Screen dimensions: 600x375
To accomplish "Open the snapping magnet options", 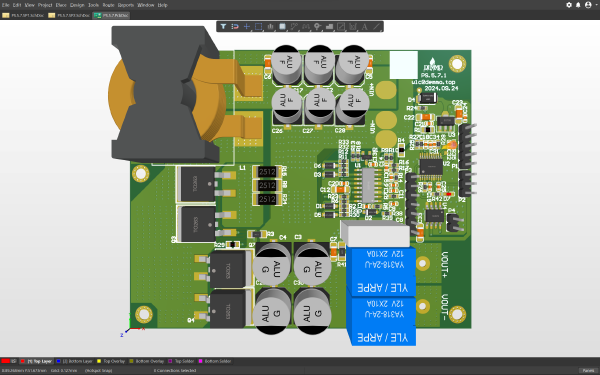I will click(x=235, y=26).
